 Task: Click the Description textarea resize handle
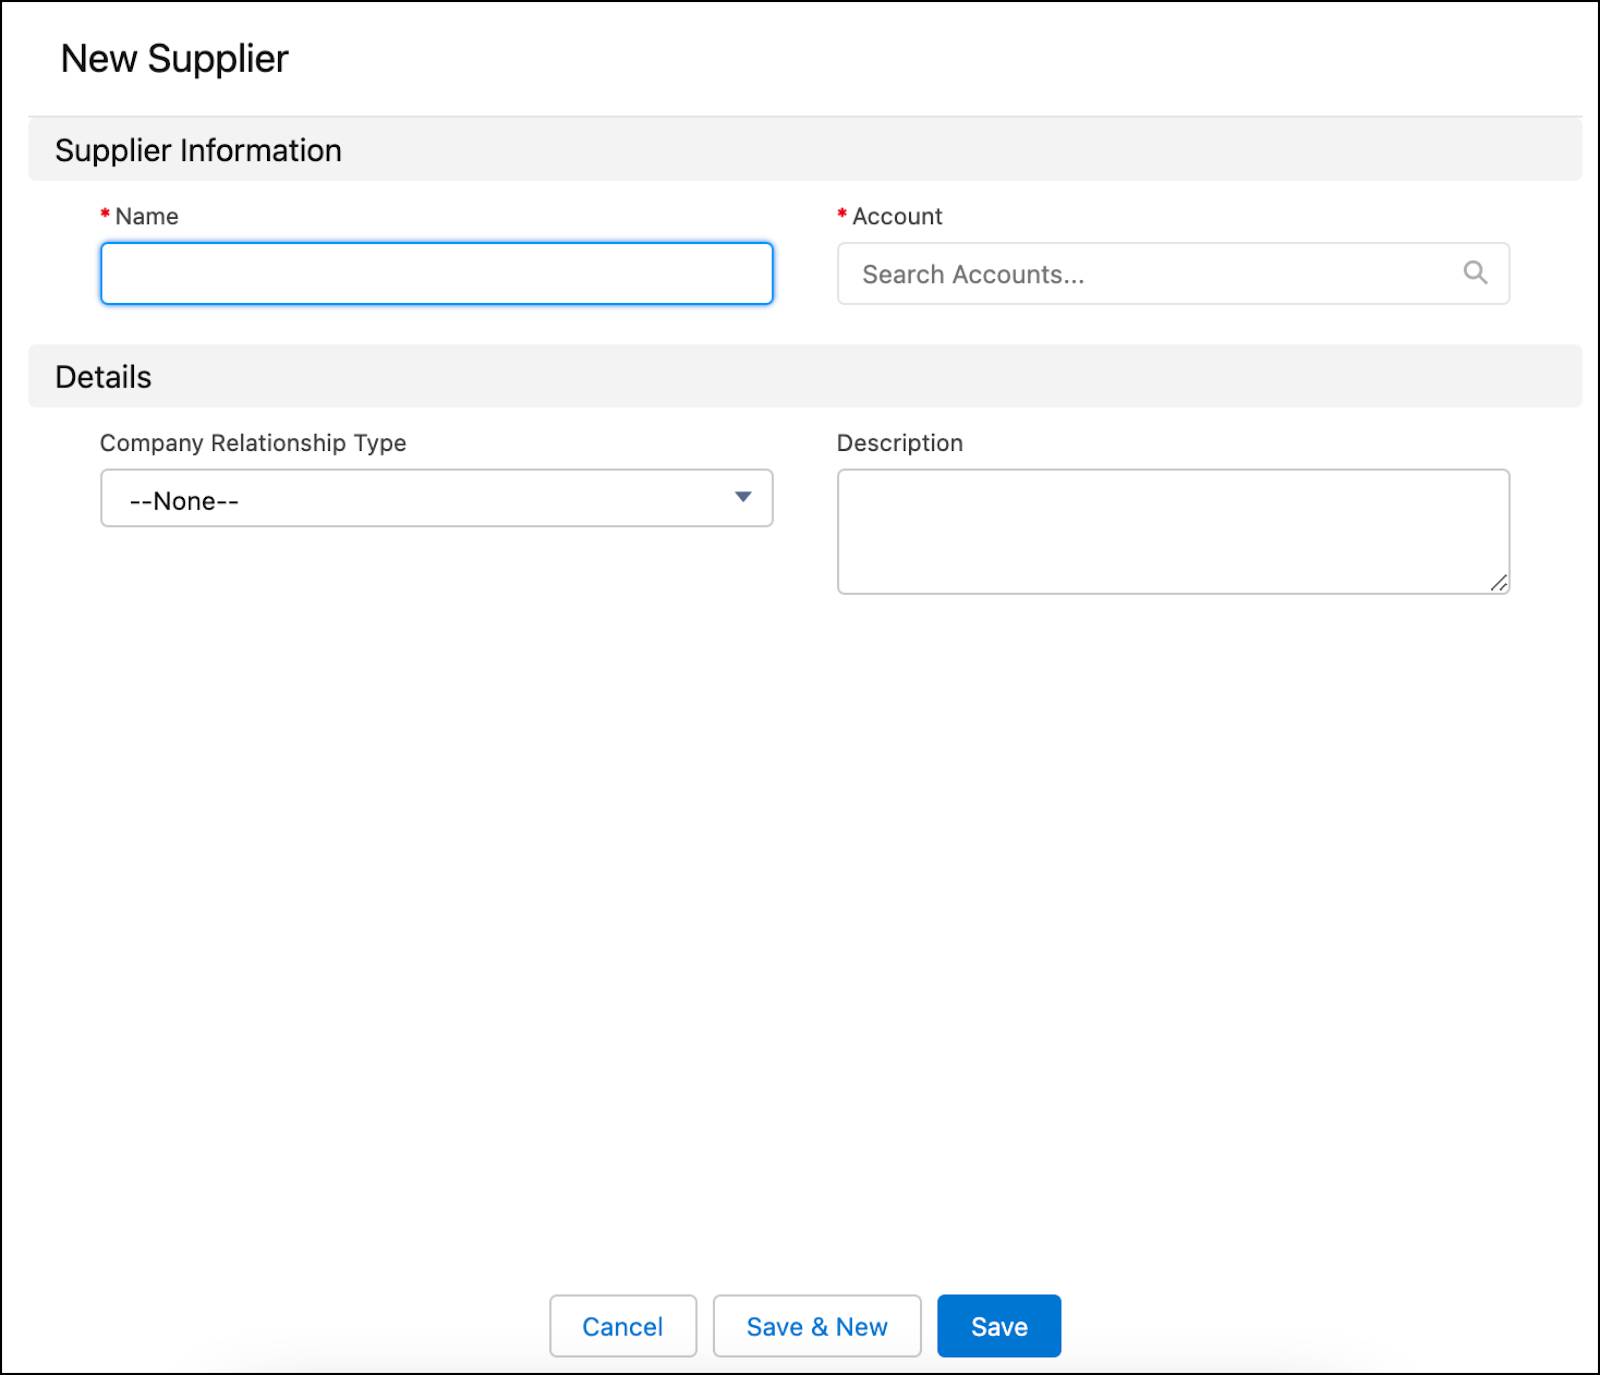coord(1498,583)
